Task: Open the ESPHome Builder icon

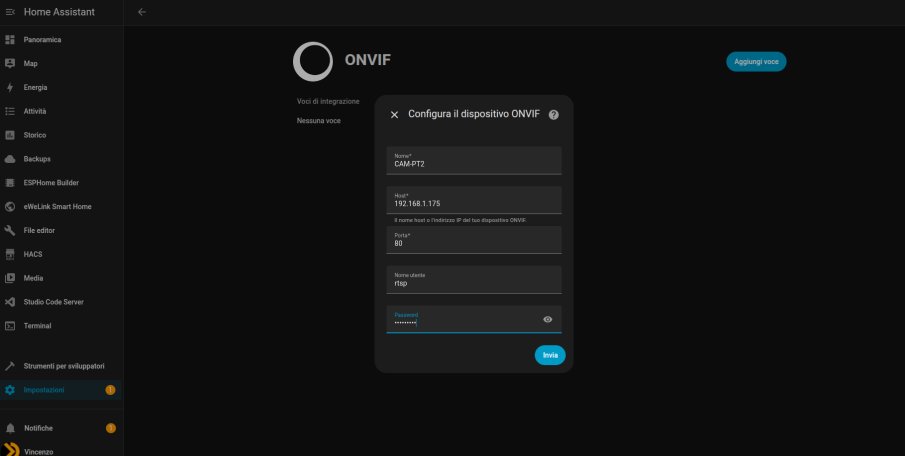Action: [x=10, y=182]
